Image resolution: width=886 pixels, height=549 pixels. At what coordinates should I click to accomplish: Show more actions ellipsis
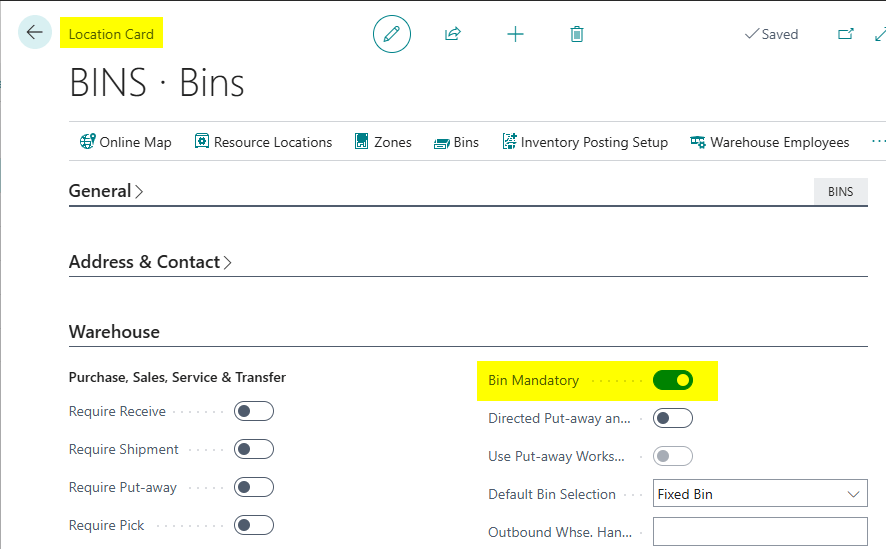pyautogui.click(x=878, y=142)
